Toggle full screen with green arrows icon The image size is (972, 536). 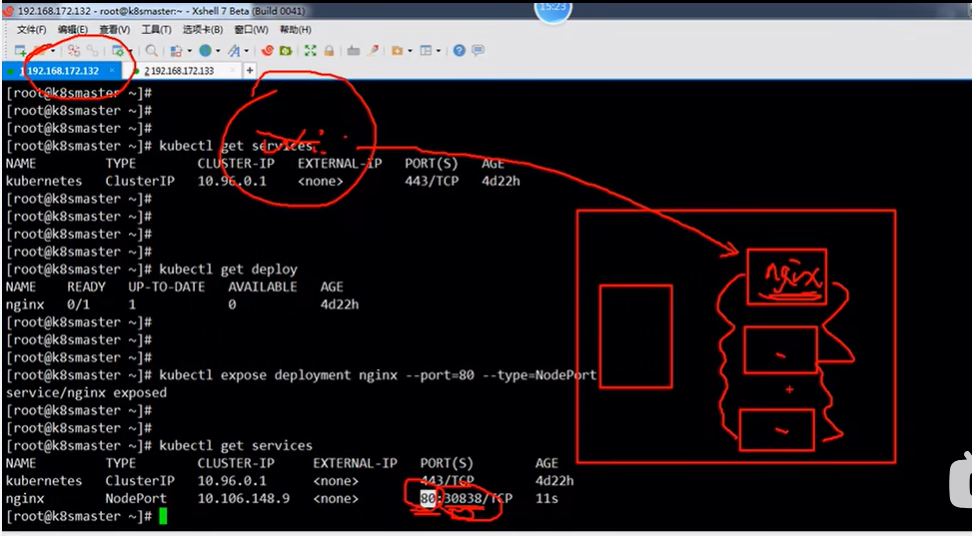click(311, 51)
